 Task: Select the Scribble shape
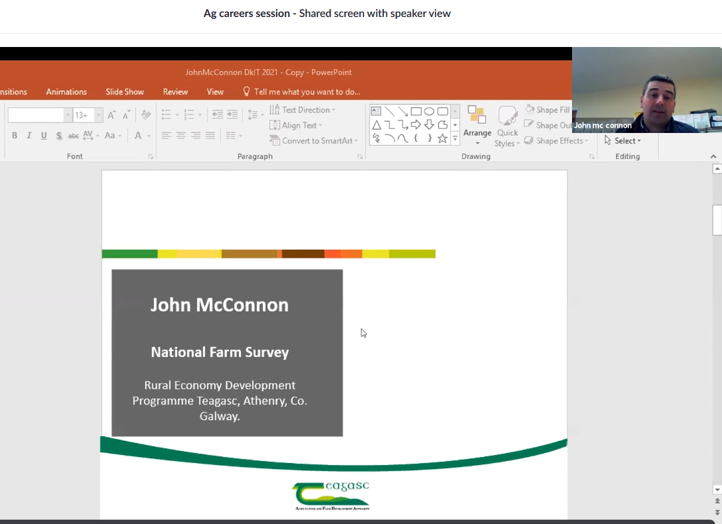click(376, 138)
